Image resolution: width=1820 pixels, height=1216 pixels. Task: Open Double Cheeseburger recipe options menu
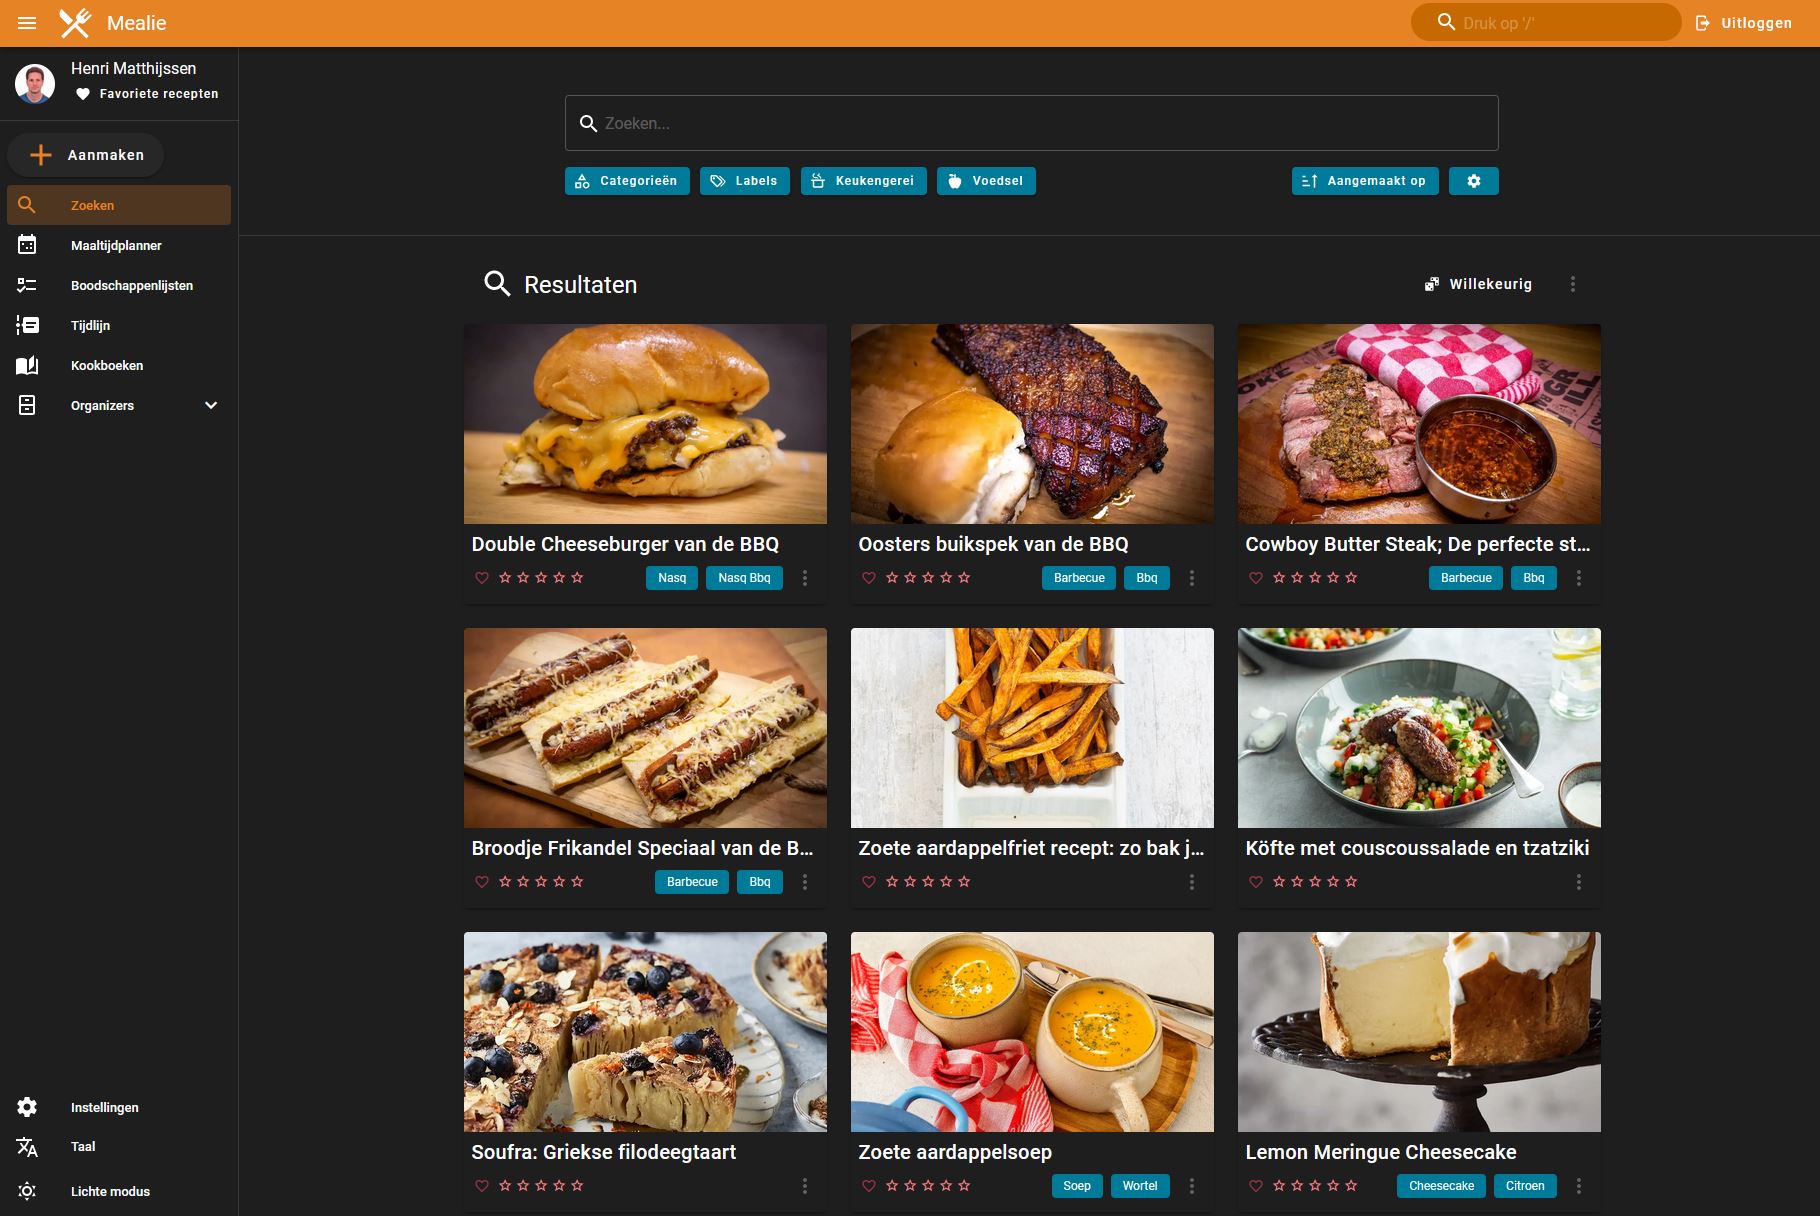pyautogui.click(x=804, y=578)
